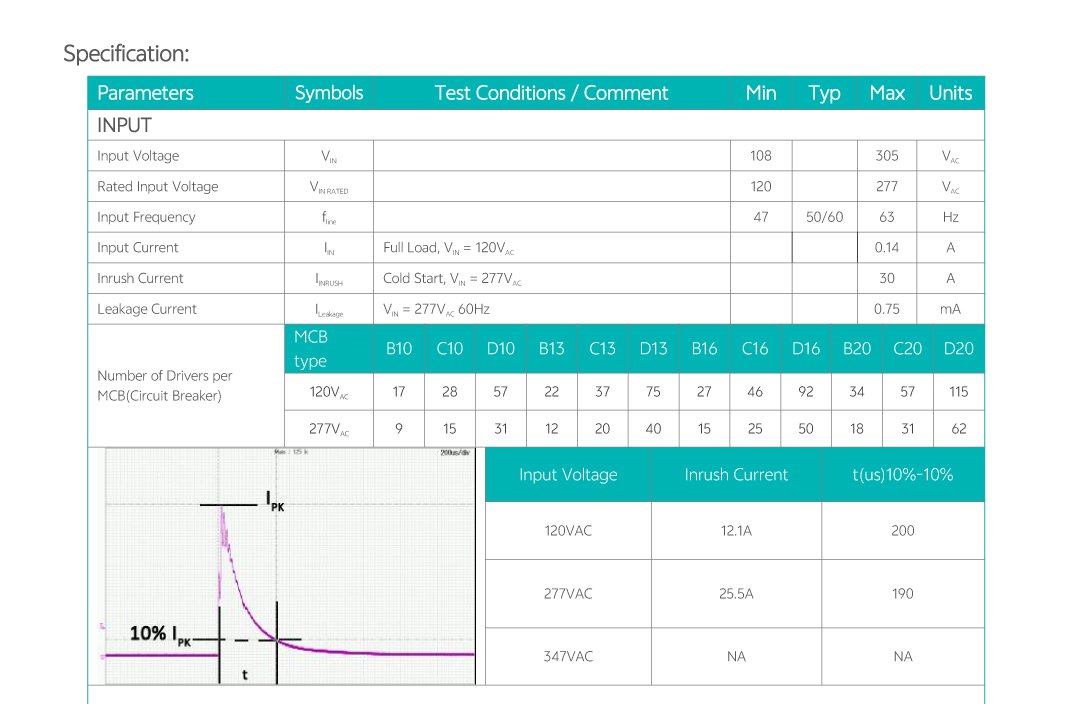Click the 50/60 typical frequency value
This screenshot has height=704, width=1072.
(x=824, y=217)
